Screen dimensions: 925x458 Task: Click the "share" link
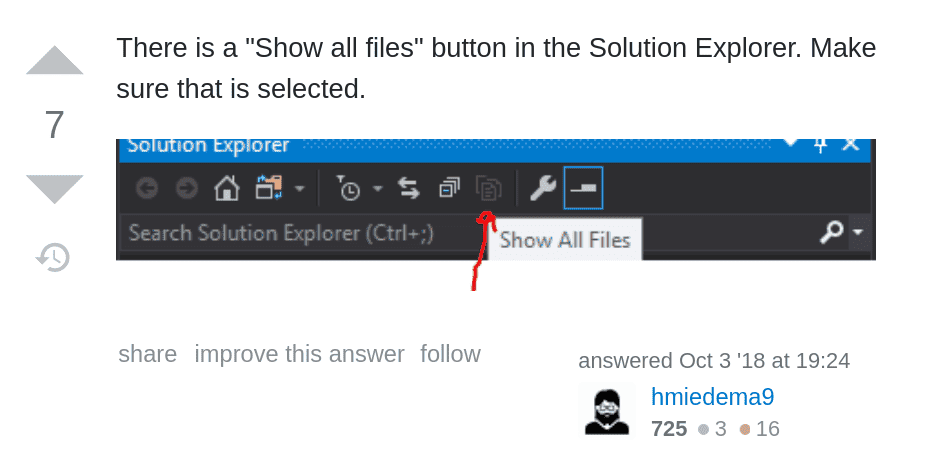point(147,354)
